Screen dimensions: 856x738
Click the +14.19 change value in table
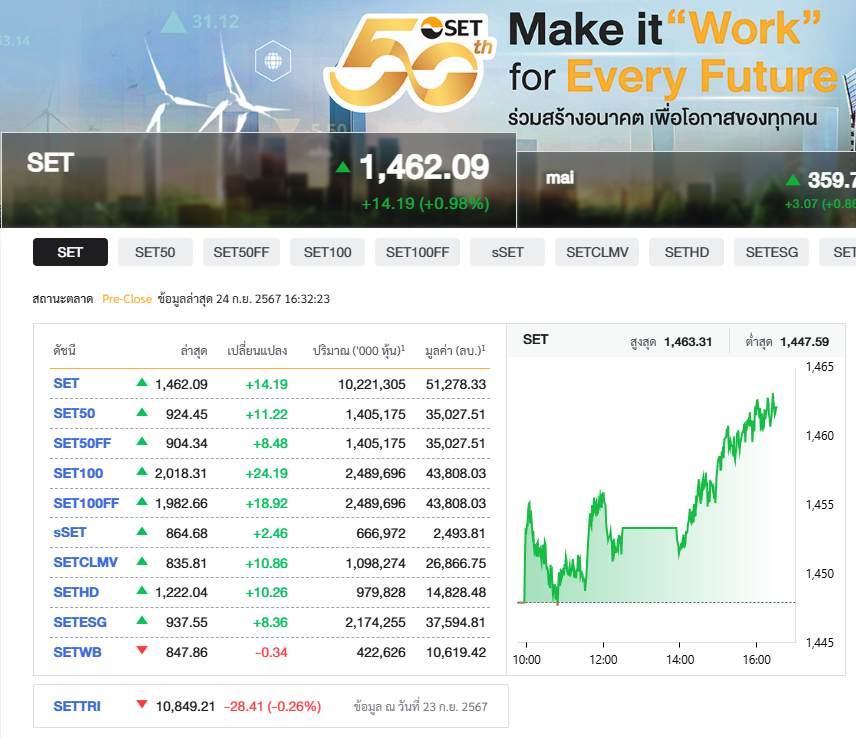(266, 384)
